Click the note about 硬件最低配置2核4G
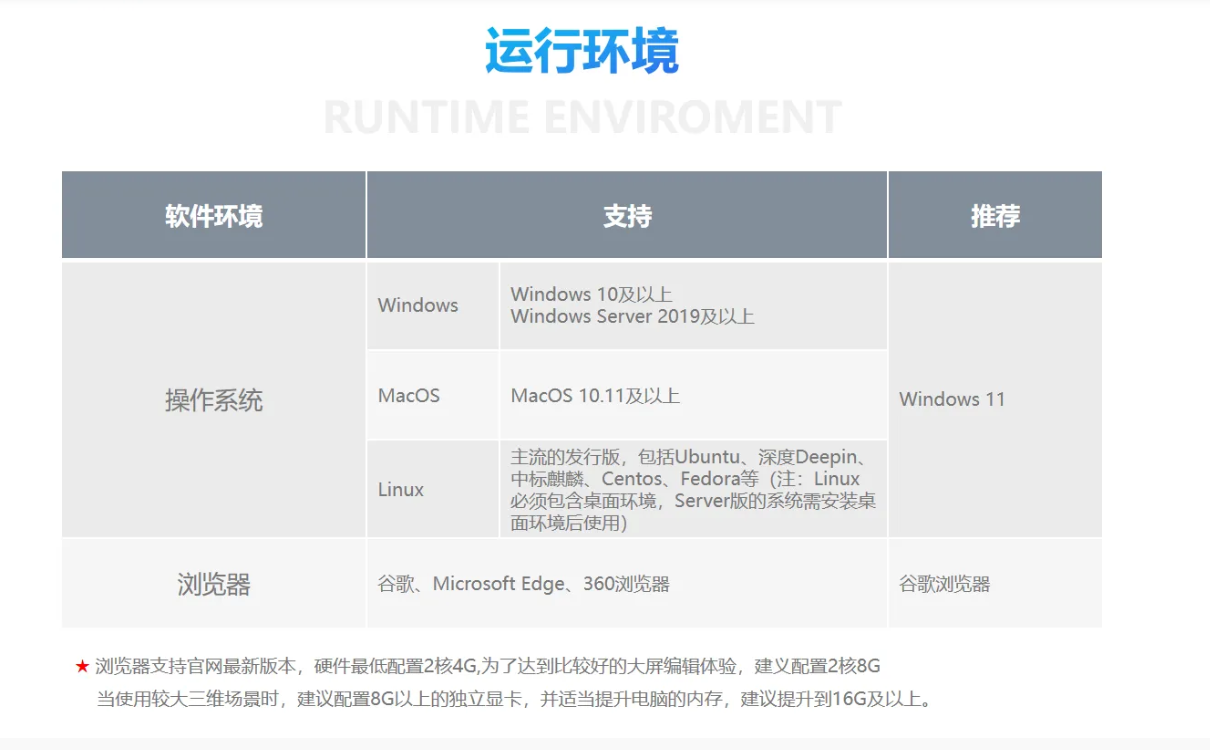This screenshot has width=1210, height=750. 488,666
